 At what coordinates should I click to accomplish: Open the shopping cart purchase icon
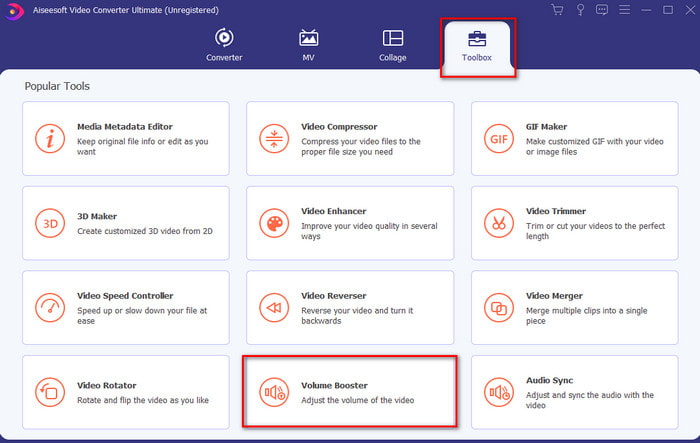(x=557, y=10)
